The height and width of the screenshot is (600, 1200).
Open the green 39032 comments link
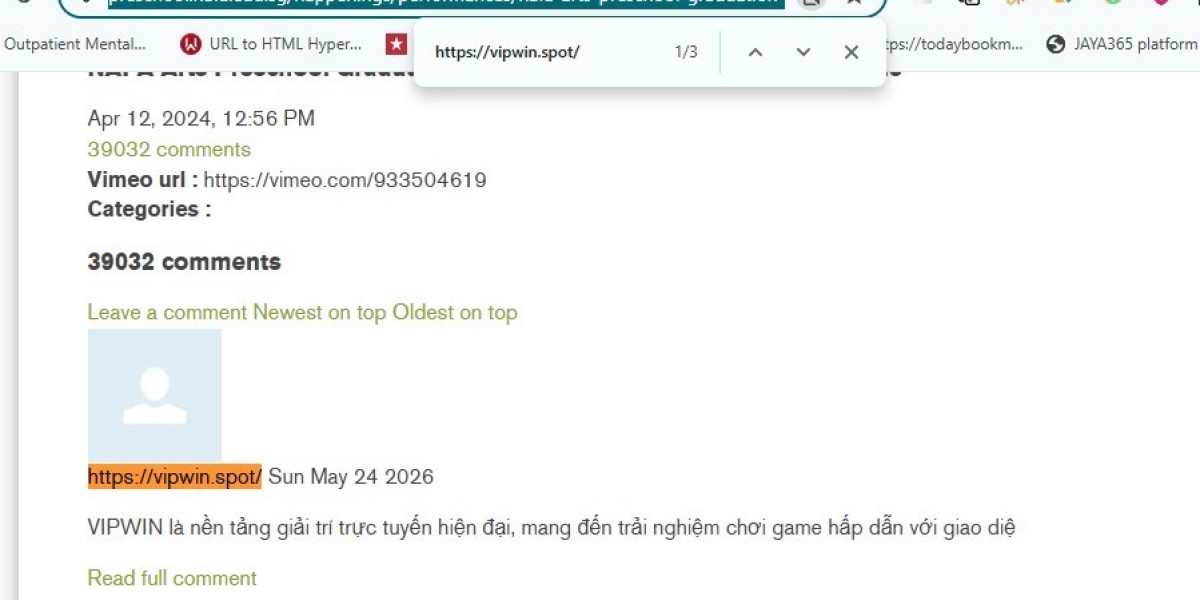[169, 149]
